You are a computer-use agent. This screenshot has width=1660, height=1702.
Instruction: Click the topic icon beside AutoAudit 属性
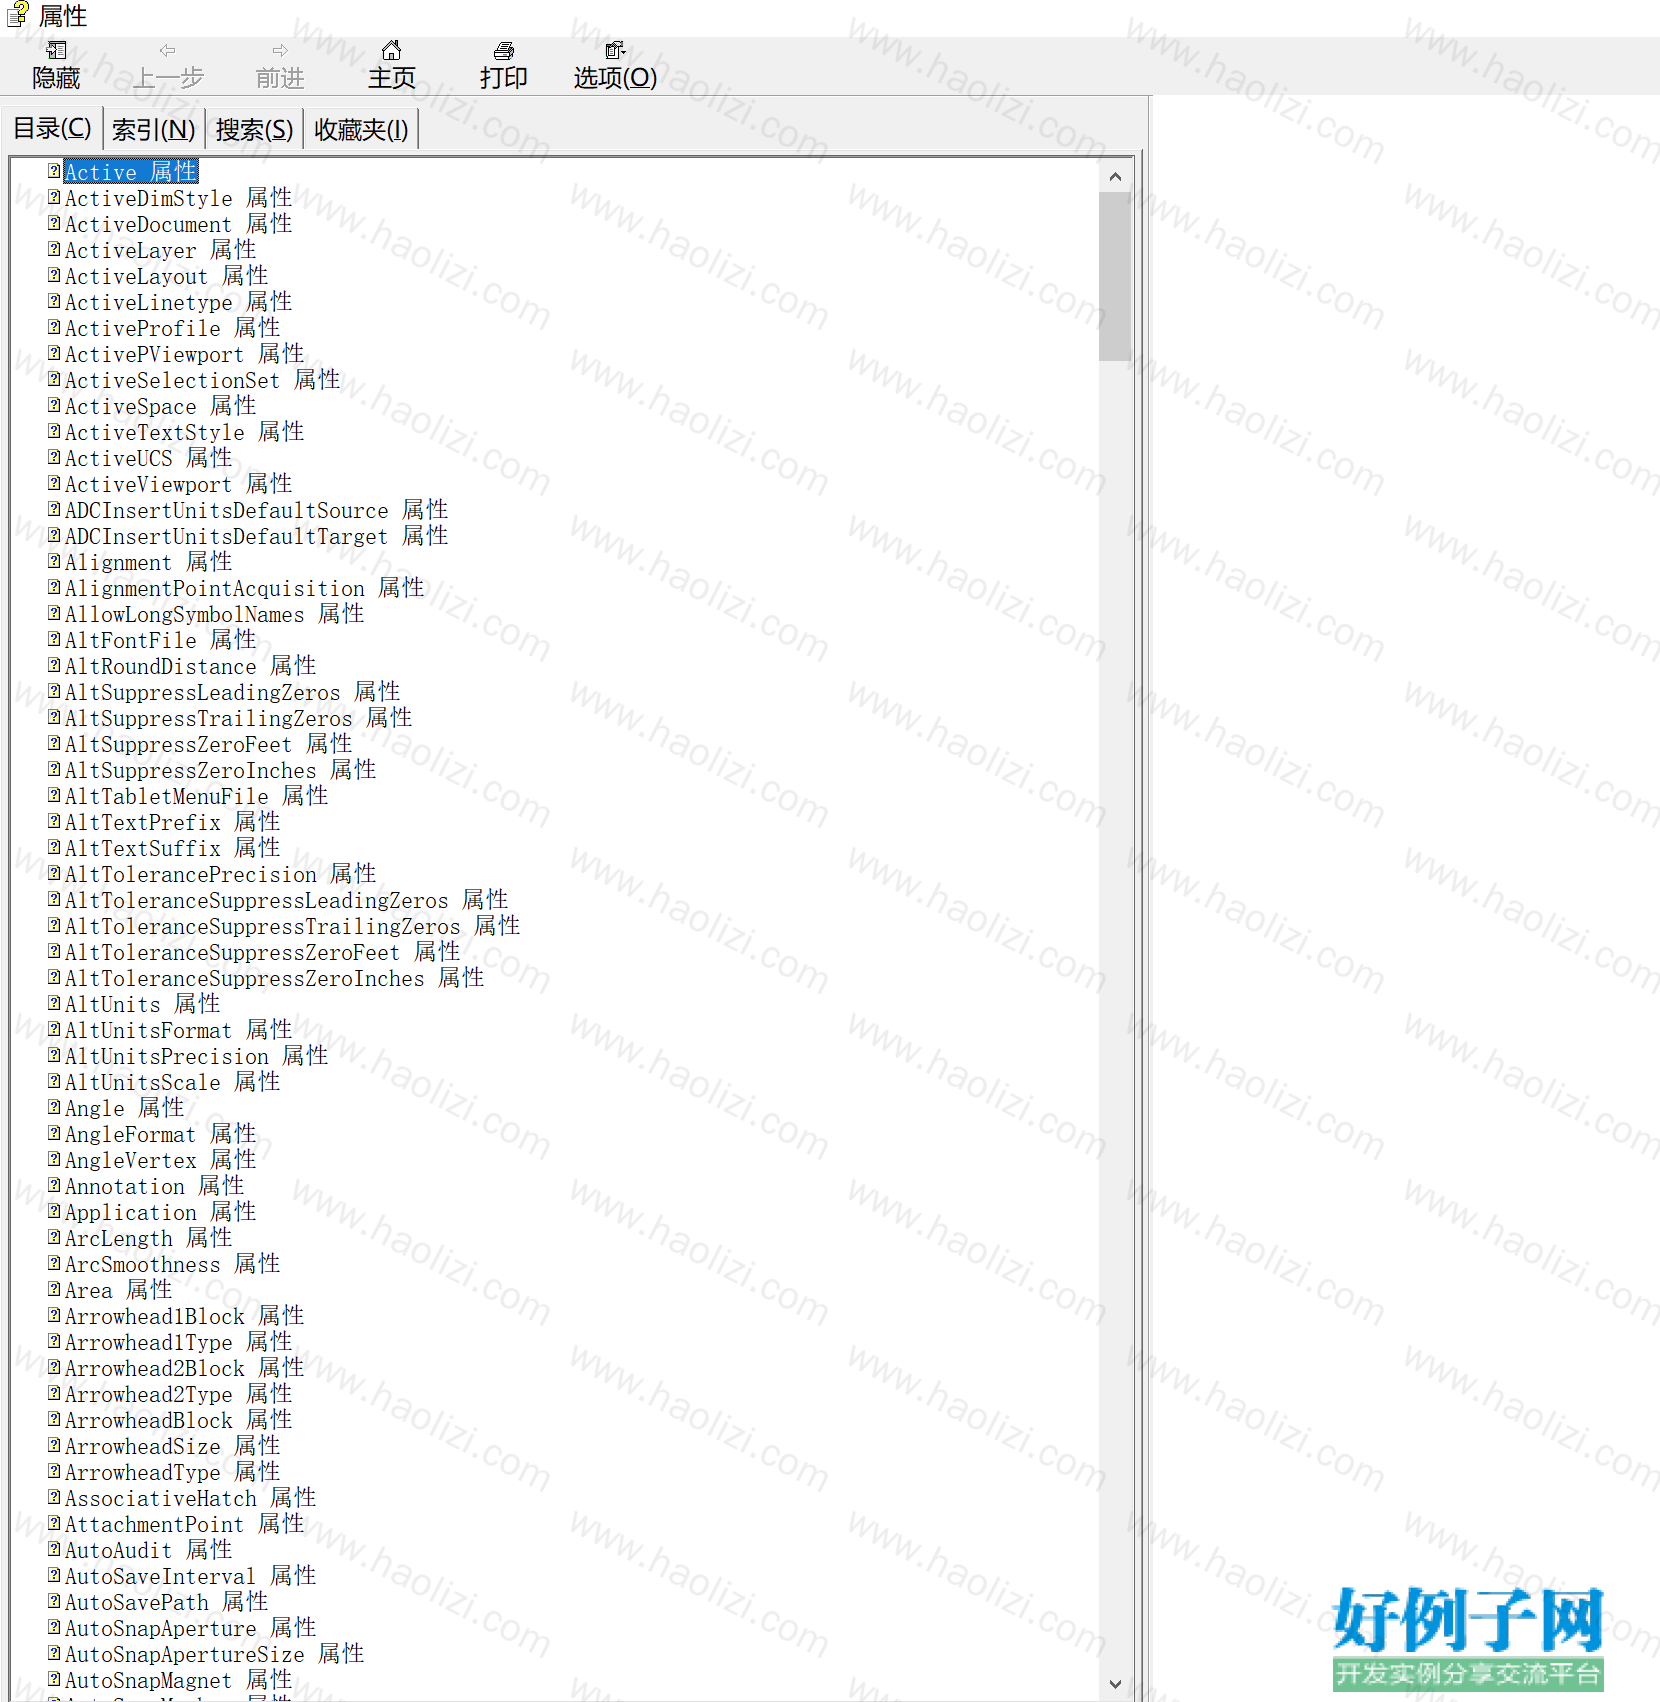[54, 1549]
